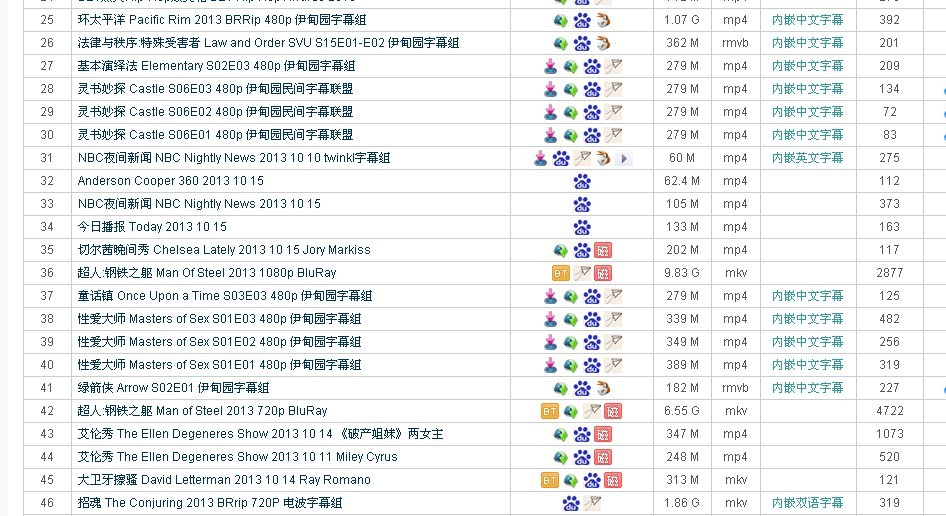Click red magnet icon for Man Of Steel 1080p

click(x=603, y=273)
